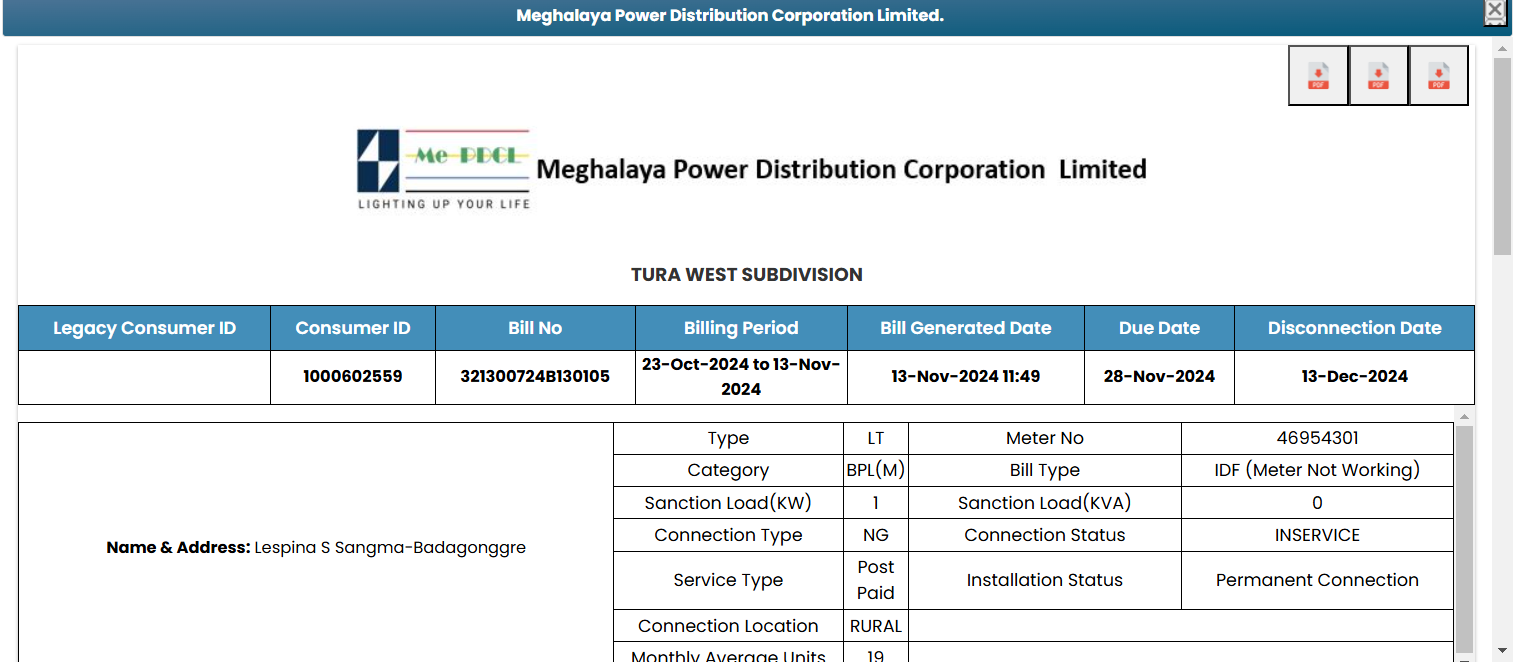
Task: Click the dialog title "Meghalaya Power Distribution Corporation Limited."
Action: tap(730, 16)
